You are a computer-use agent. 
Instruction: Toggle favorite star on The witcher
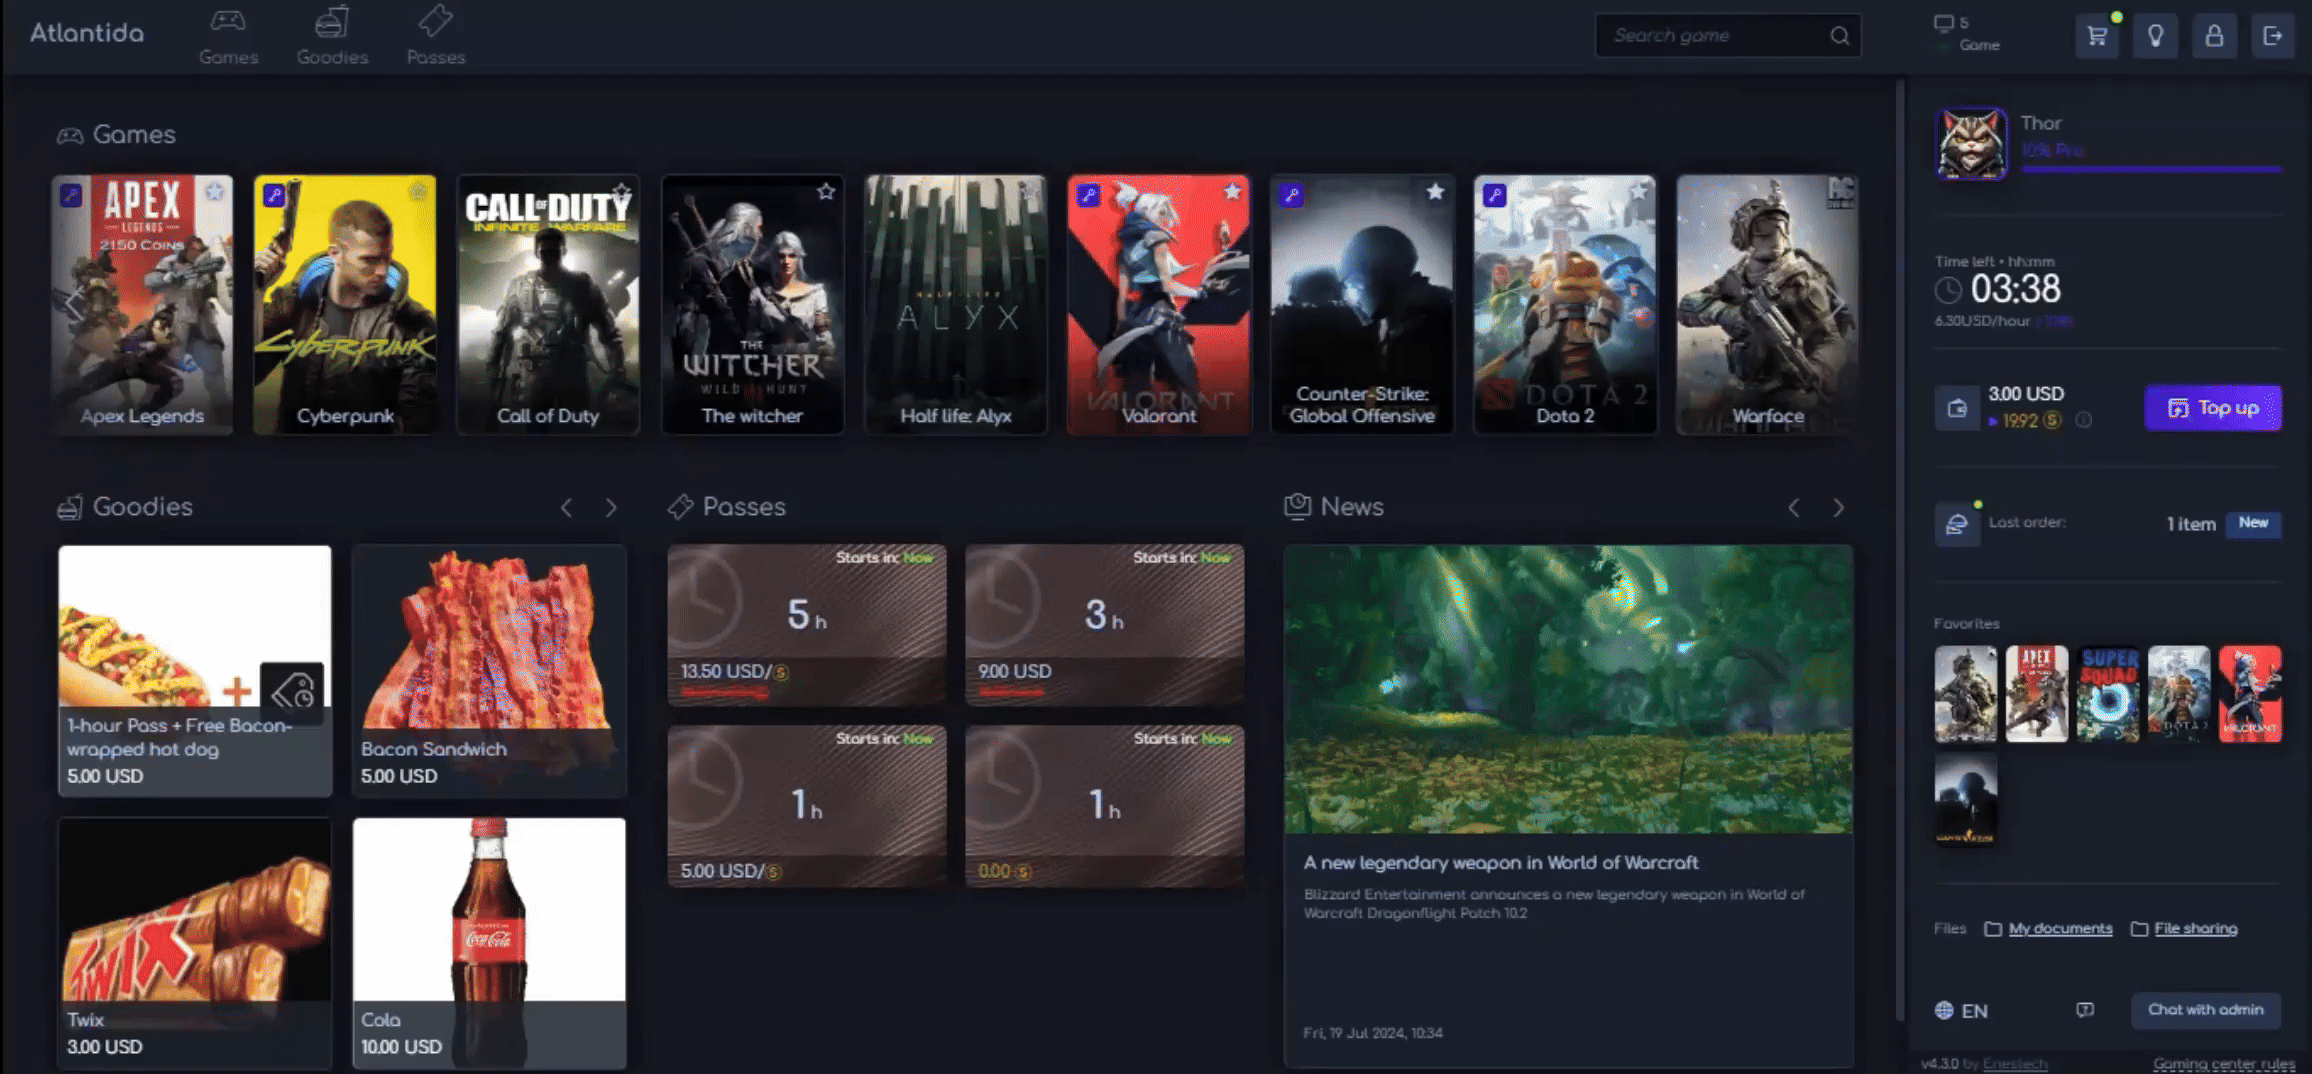pos(826,191)
